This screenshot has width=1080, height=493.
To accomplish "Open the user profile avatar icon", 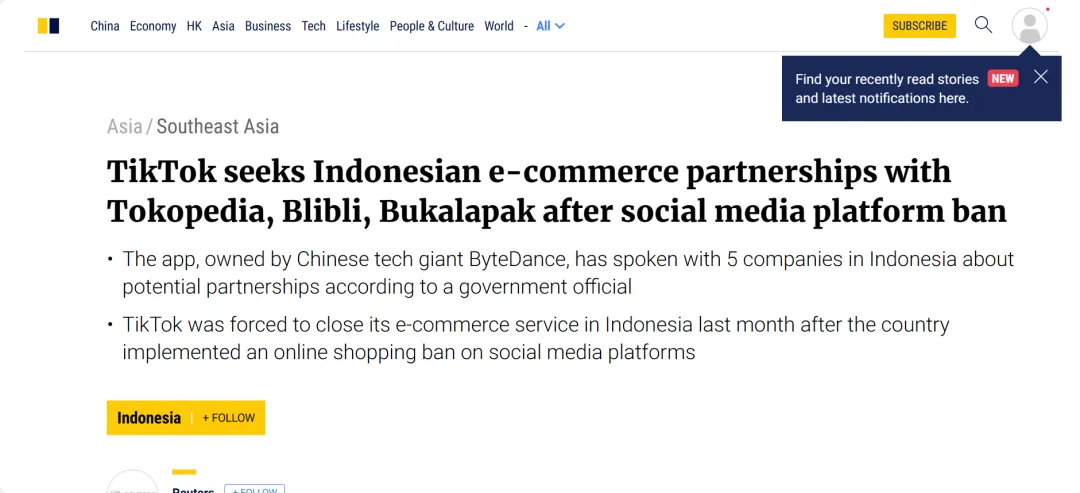I will [x=1029, y=26].
